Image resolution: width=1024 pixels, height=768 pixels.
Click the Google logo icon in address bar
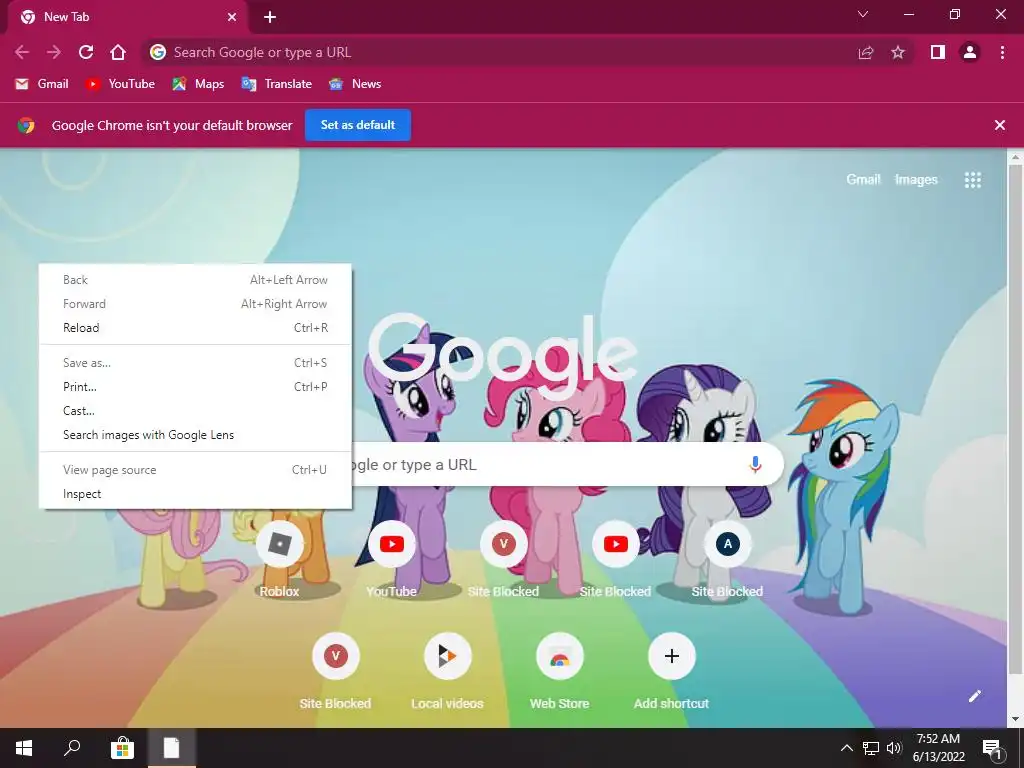tap(157, 52)
